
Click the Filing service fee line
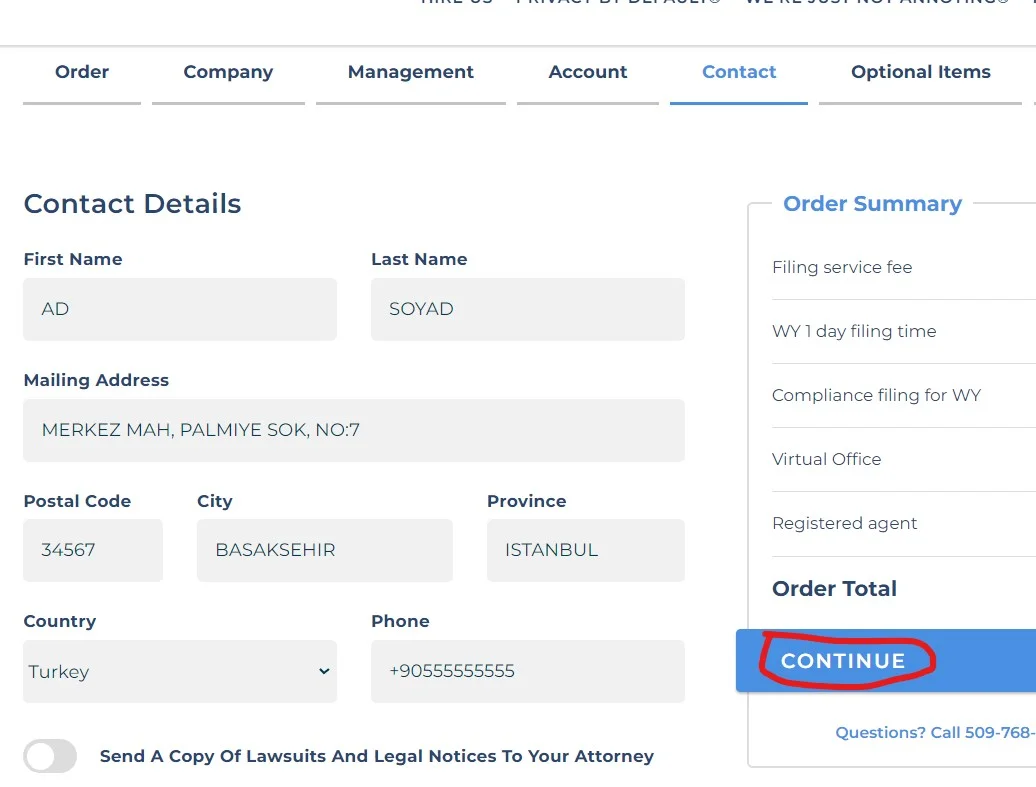[842, 267]
